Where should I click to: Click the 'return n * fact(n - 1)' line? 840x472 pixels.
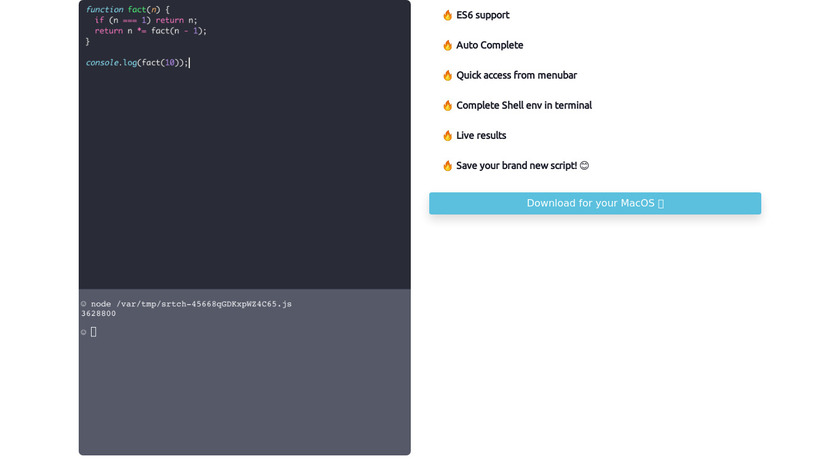[x=150, y=31]
